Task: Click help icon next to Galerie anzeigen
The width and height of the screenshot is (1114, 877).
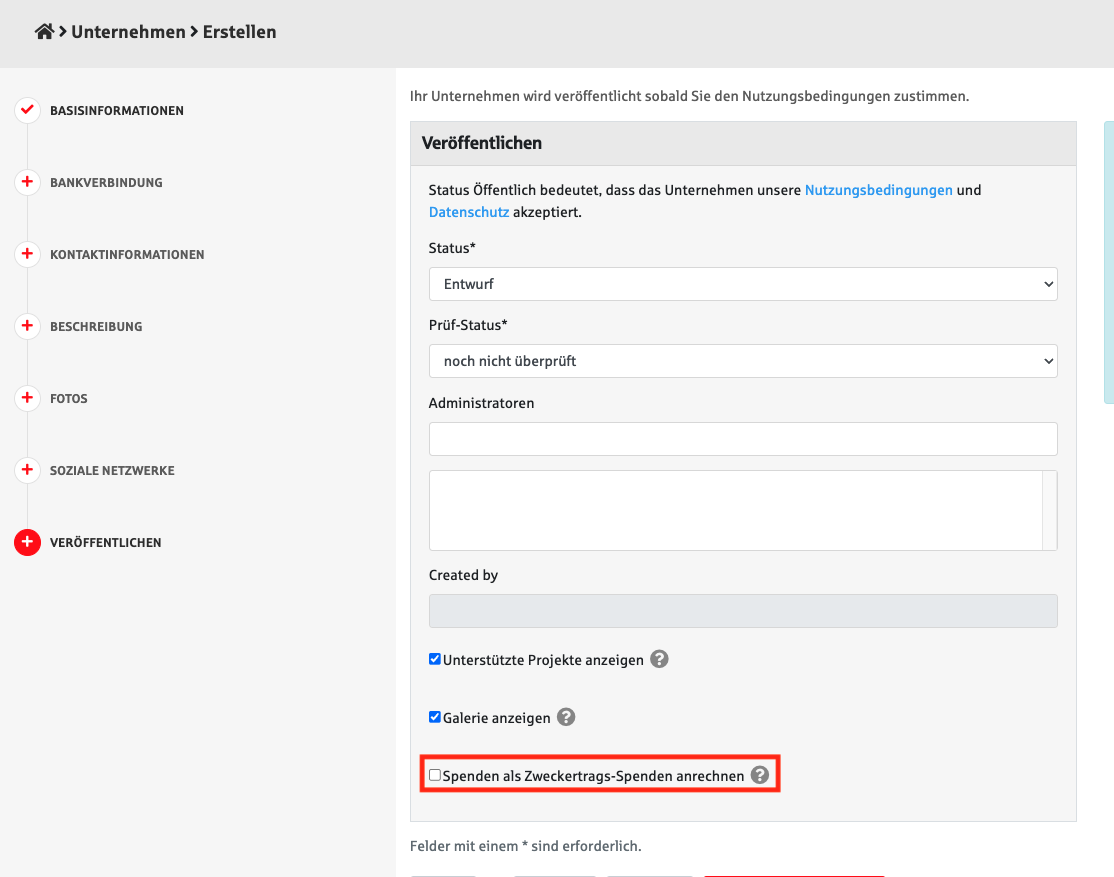Action: click(x=566, y=717)
